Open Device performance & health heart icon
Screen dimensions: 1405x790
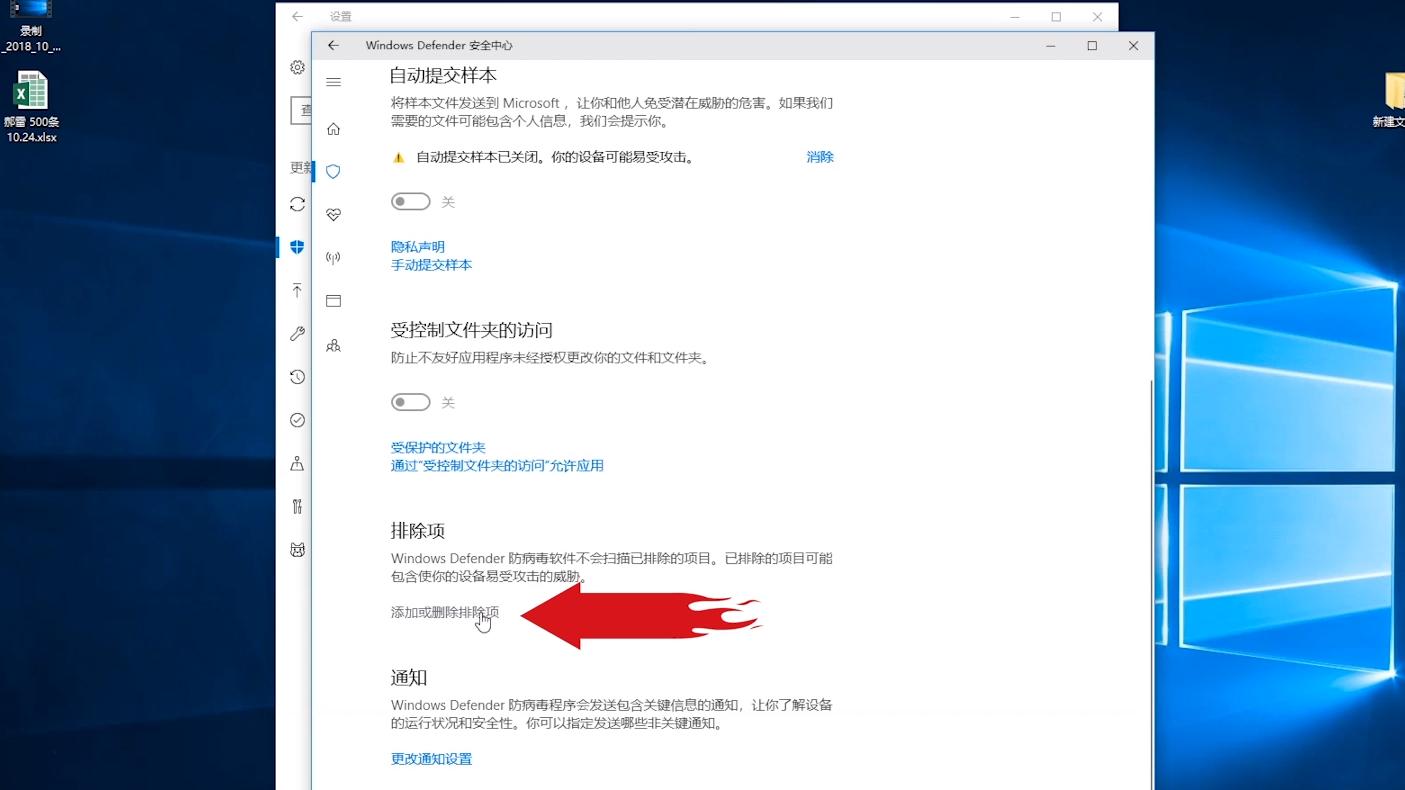(334, 215)
